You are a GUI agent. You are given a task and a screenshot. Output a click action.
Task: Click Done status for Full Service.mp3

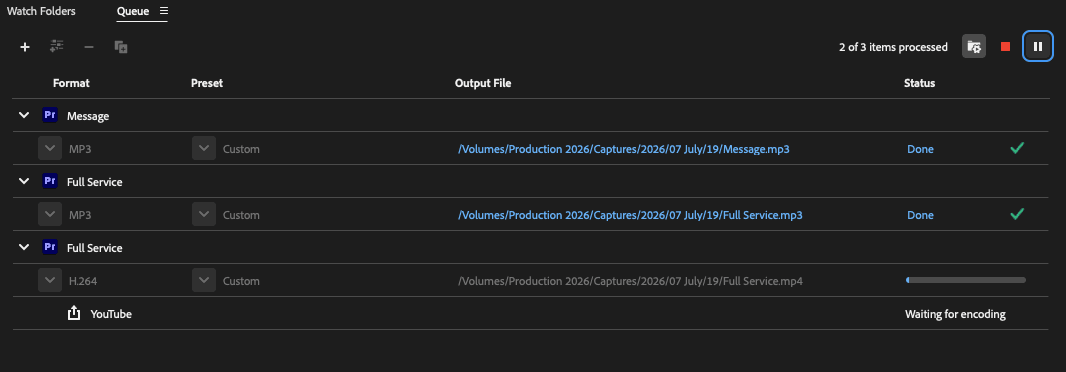[920, 215]
